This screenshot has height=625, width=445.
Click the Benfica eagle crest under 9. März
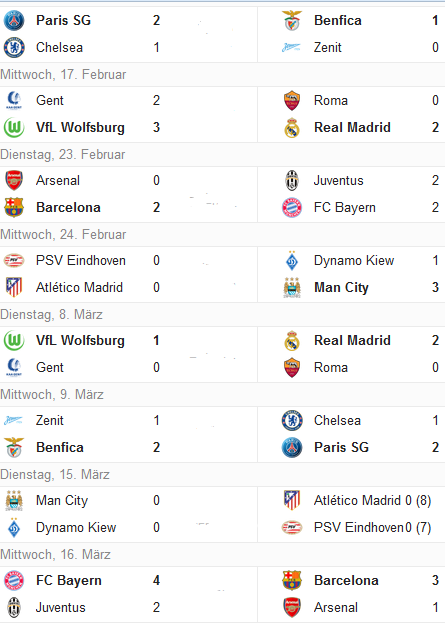14,448
